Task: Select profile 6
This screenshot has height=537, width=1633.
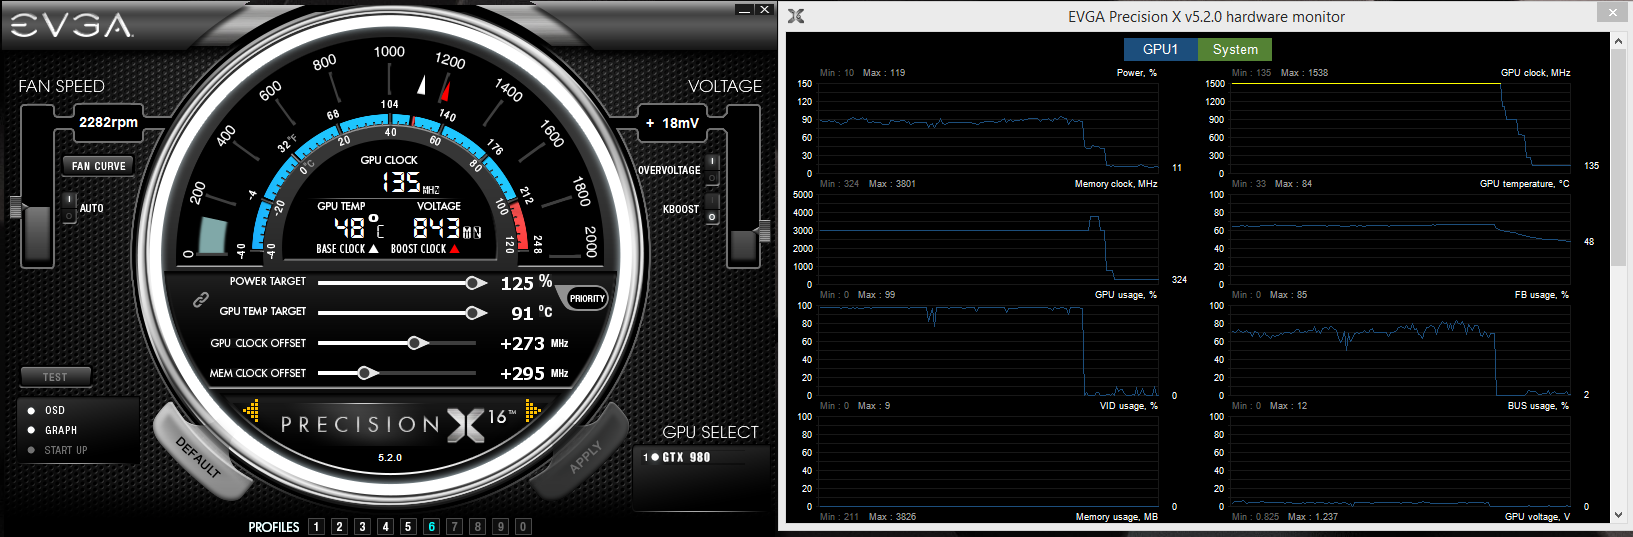Action: (x=431, y=526)
